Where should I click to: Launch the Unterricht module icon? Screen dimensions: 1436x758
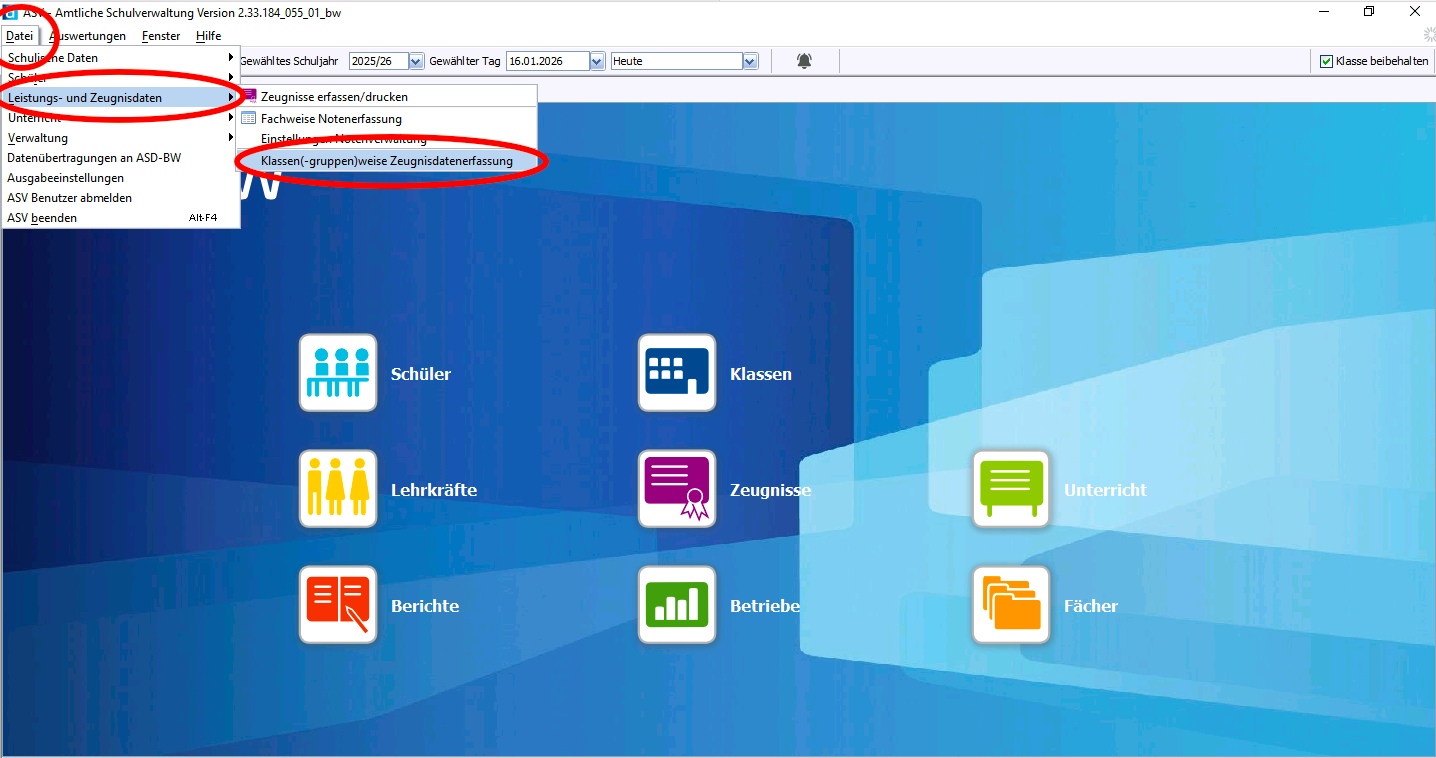[x=1011, y=489]
